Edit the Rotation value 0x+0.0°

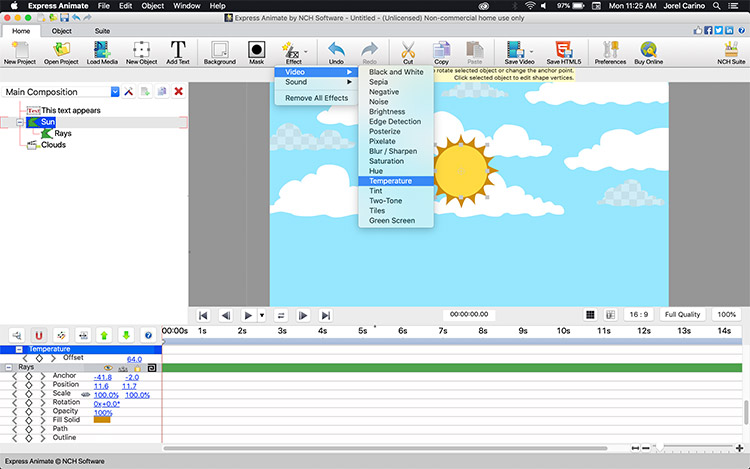click(x=107, y=404)
